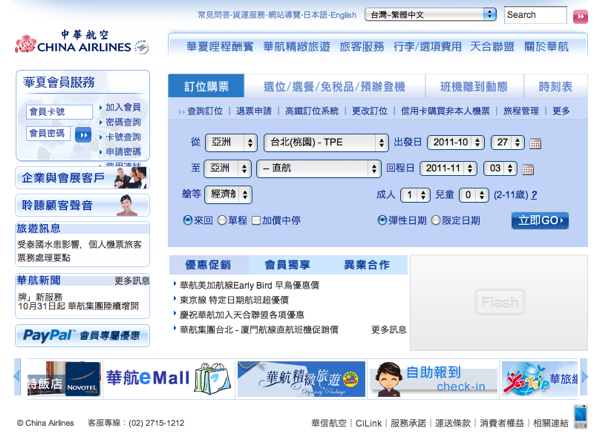Open the cabin class dropdown 經濟
Viewport: 600px width, 443px height.
(x=228, y=194)
